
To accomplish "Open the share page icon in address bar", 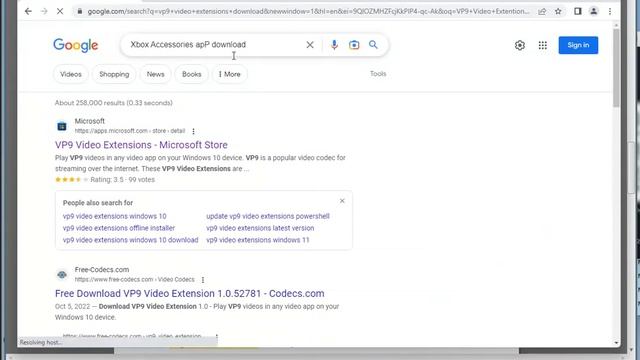I will click(542, 11).
